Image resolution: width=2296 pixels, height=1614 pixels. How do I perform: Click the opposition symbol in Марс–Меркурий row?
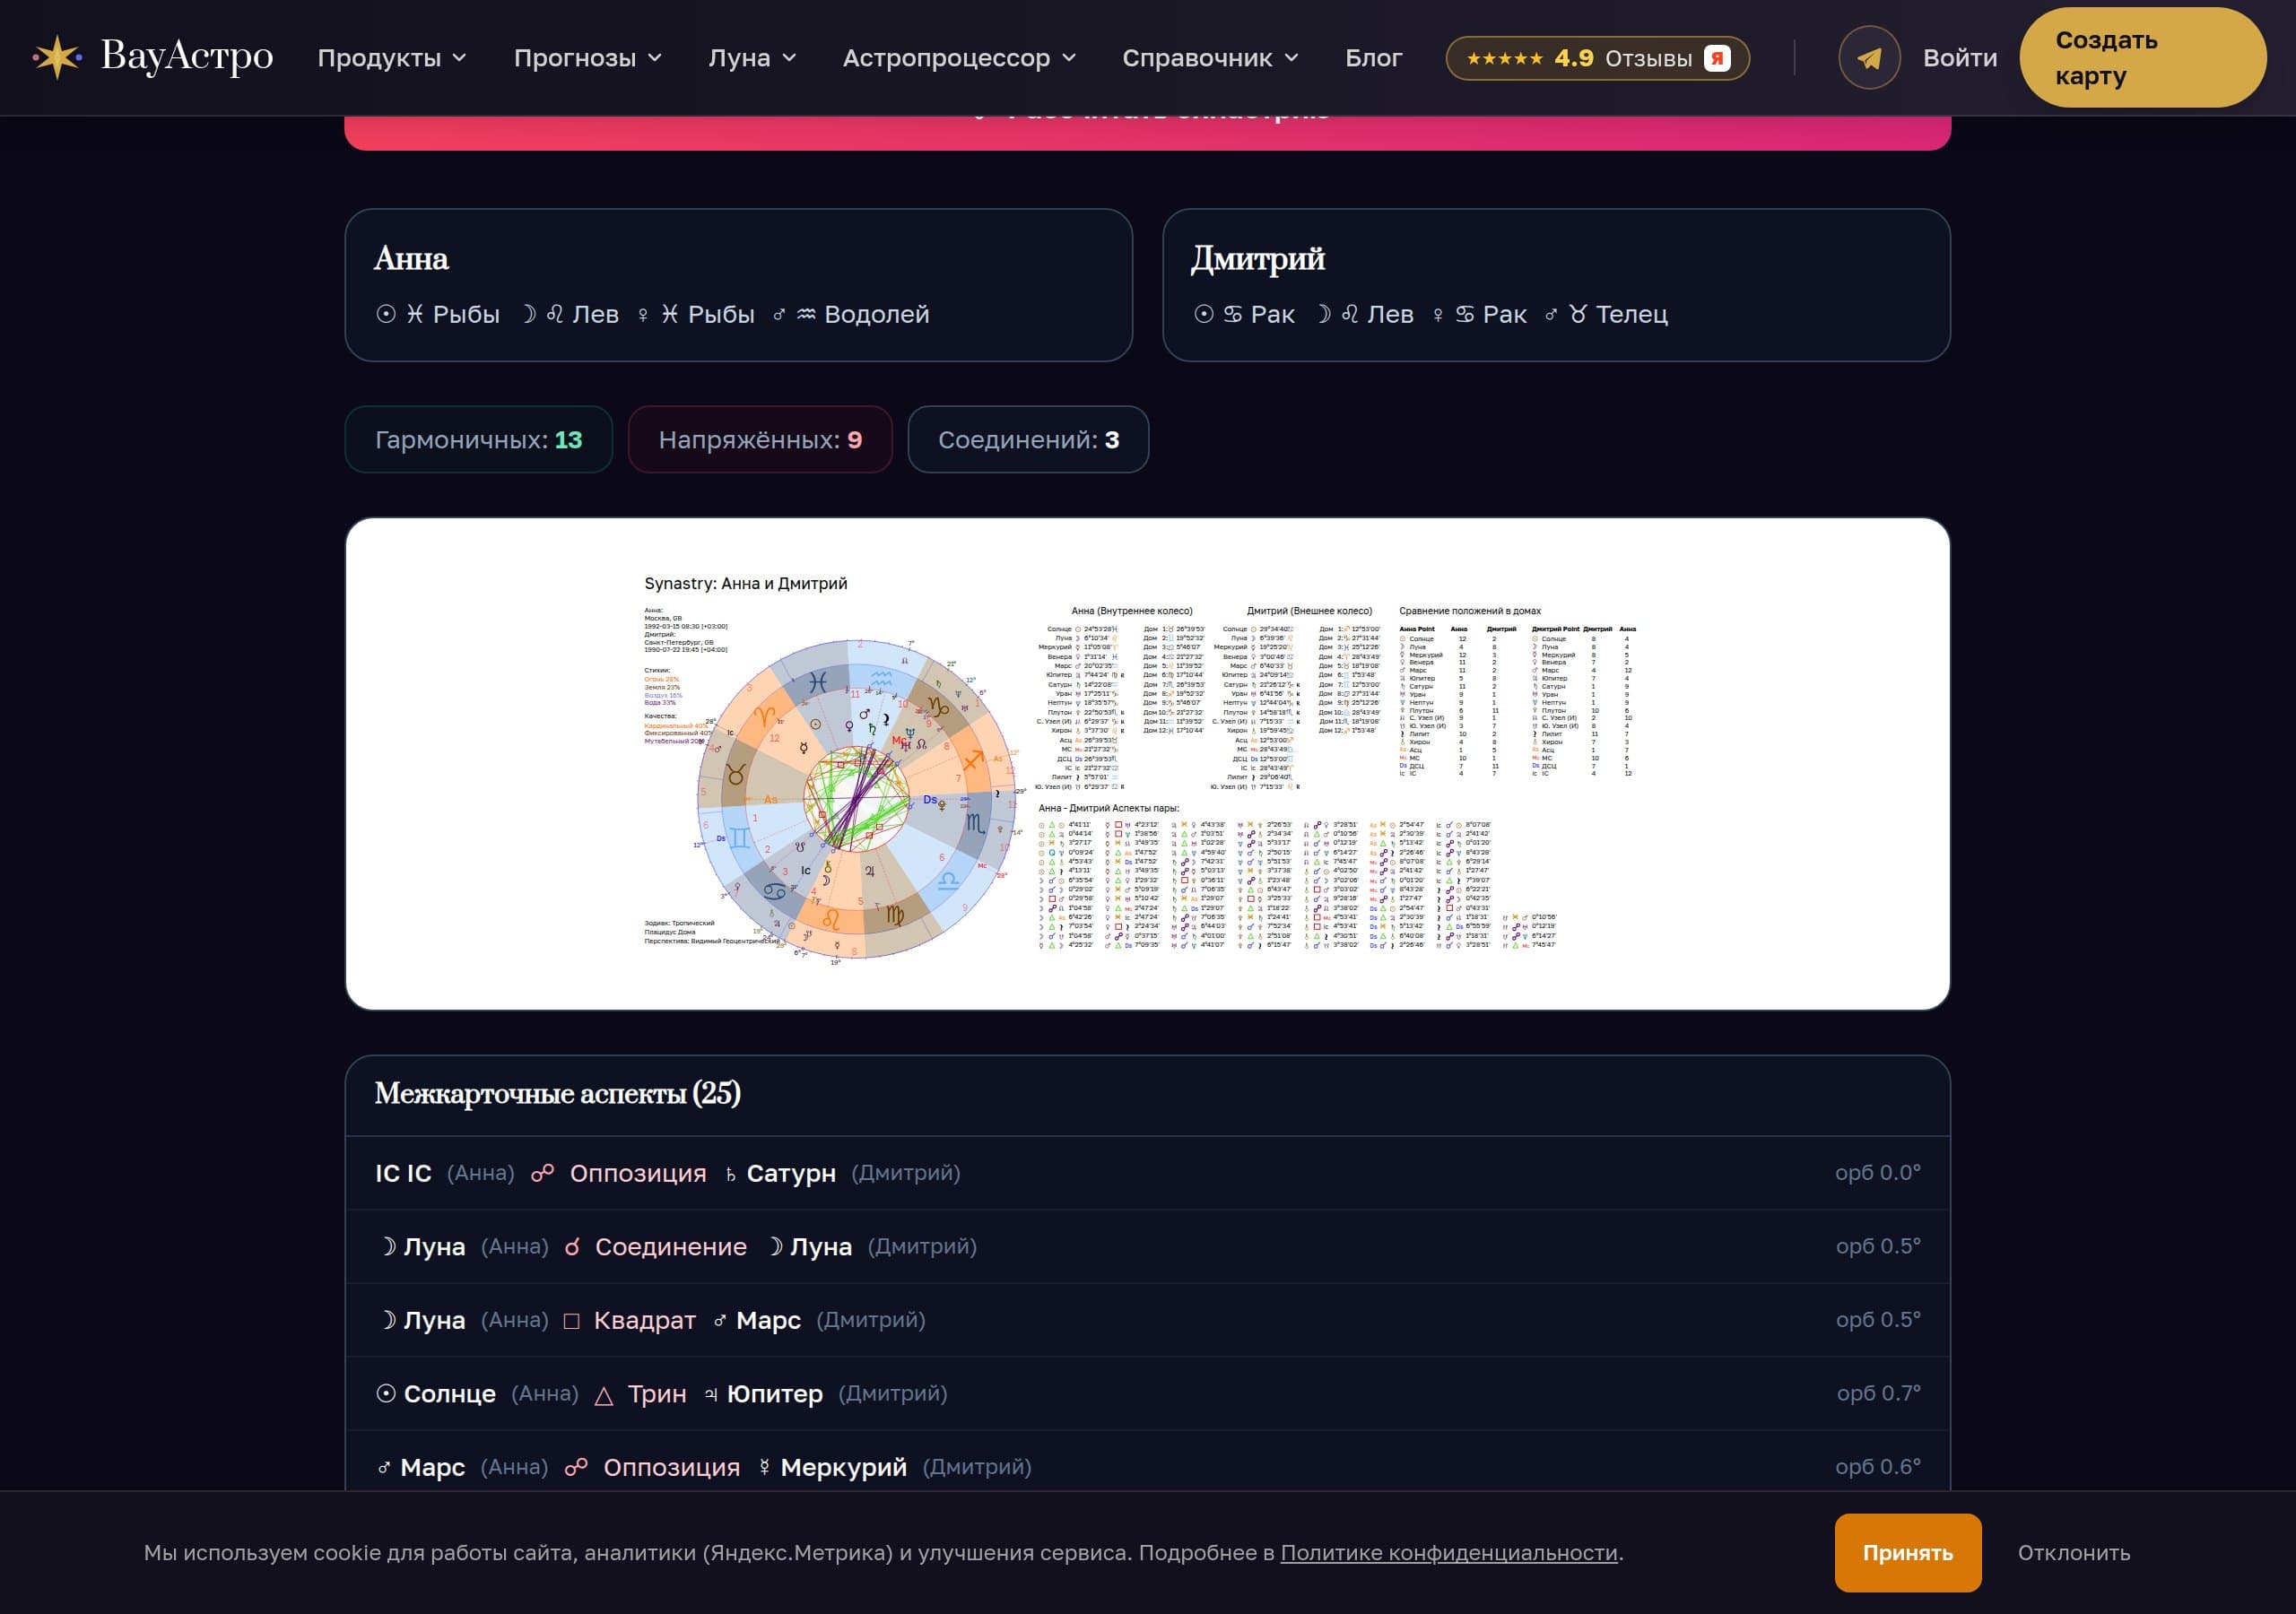click(576, 1467)
